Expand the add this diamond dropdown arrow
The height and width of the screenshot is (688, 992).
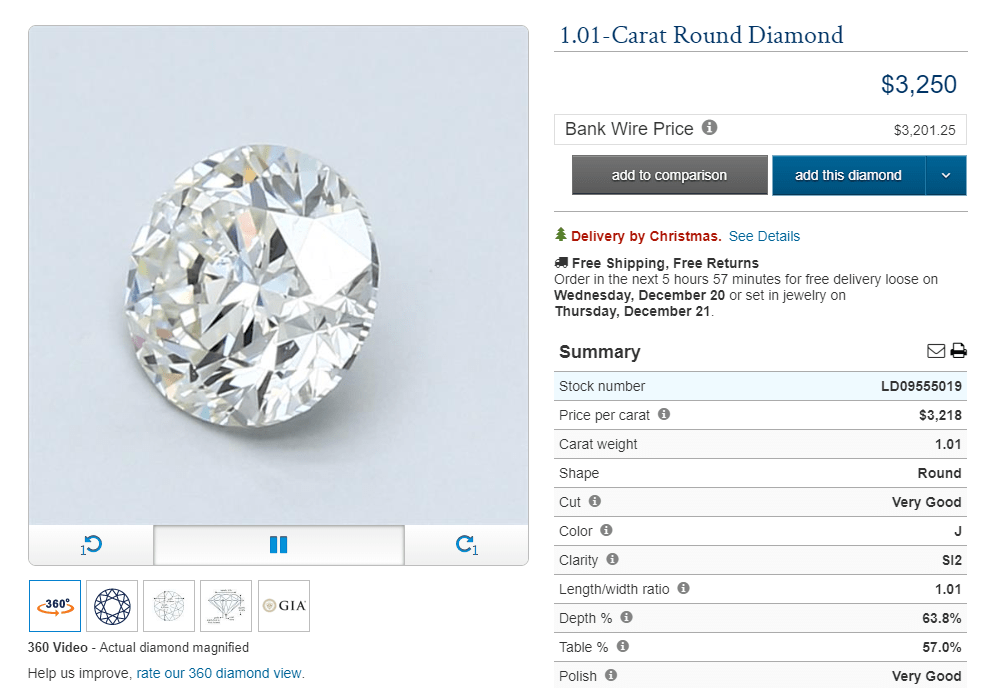click(x=946, y=174)
